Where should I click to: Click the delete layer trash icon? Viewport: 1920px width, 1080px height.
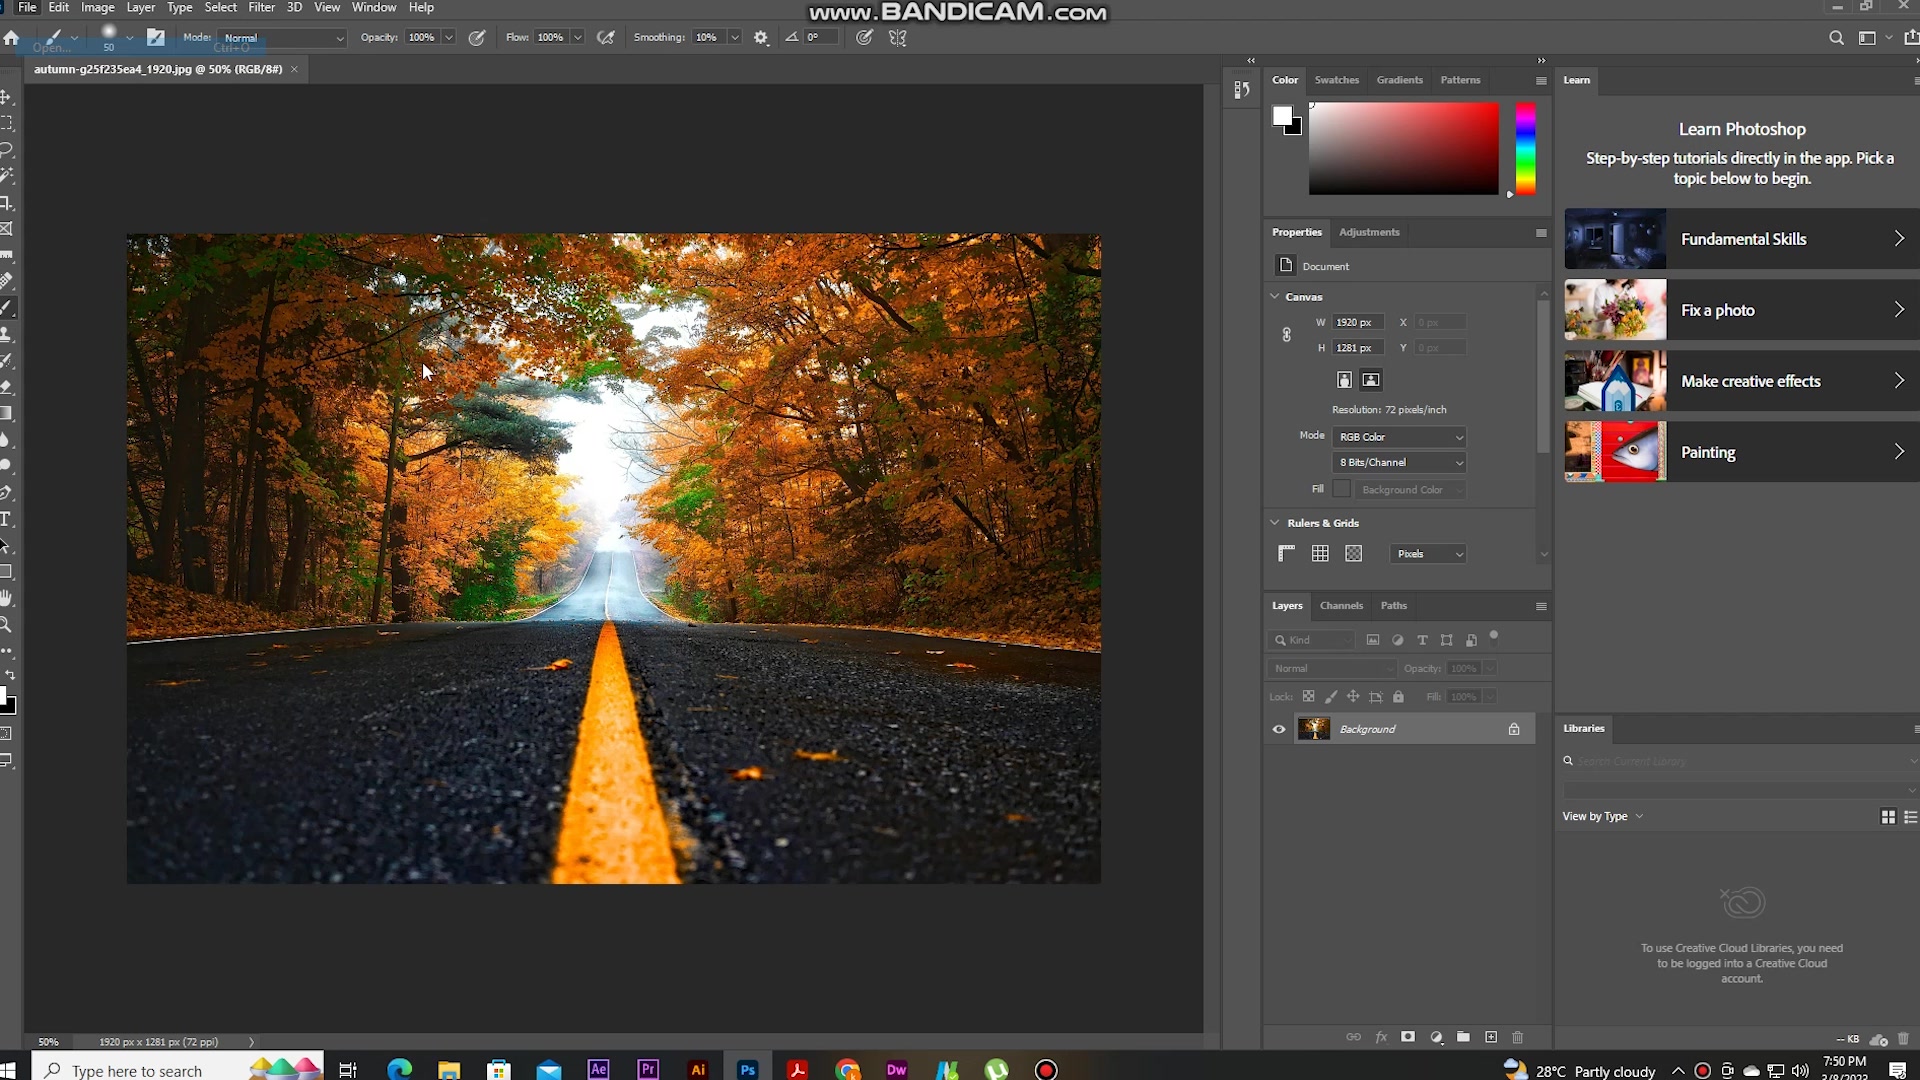[x=1518, y=1037]
